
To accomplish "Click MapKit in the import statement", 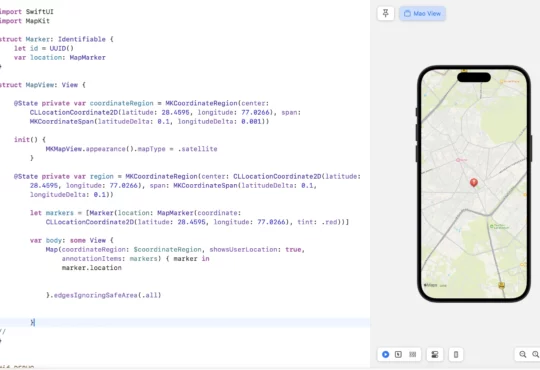I will tap(38, 21).
